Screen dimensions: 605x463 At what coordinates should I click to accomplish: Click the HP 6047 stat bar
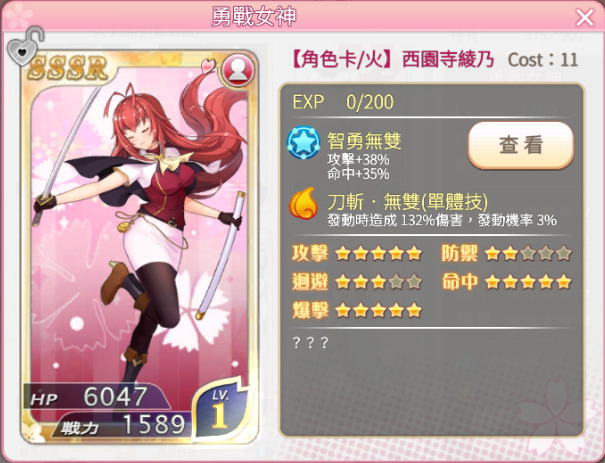96,397
